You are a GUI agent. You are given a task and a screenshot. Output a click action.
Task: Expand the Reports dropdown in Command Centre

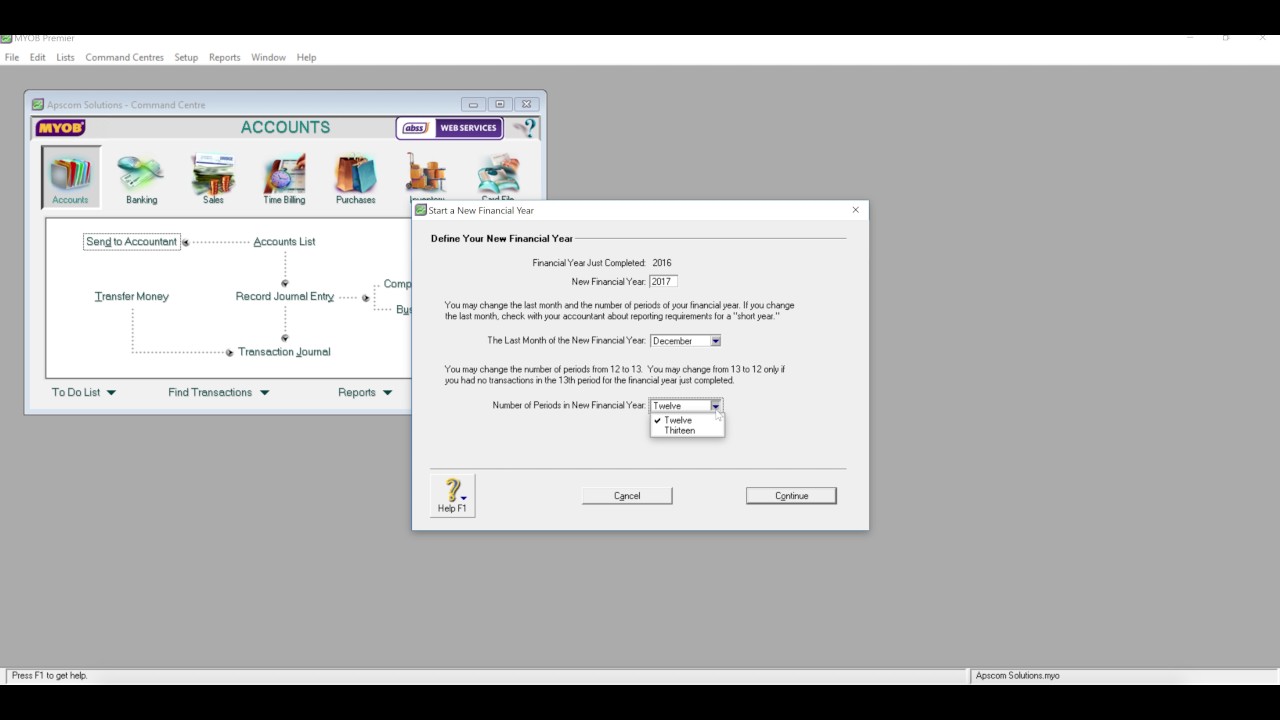point(365,392)
